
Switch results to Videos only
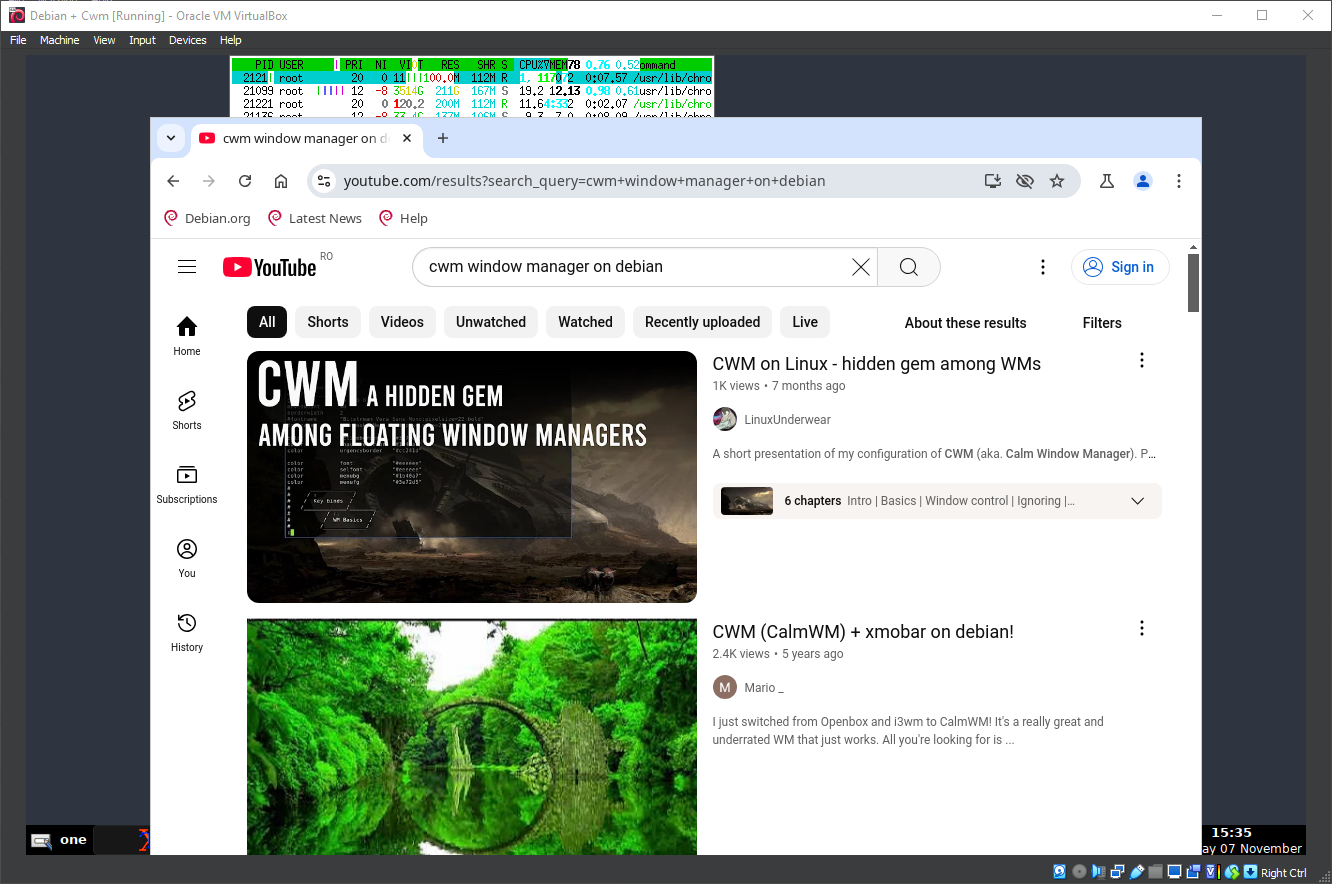click(x=402, y=322)
